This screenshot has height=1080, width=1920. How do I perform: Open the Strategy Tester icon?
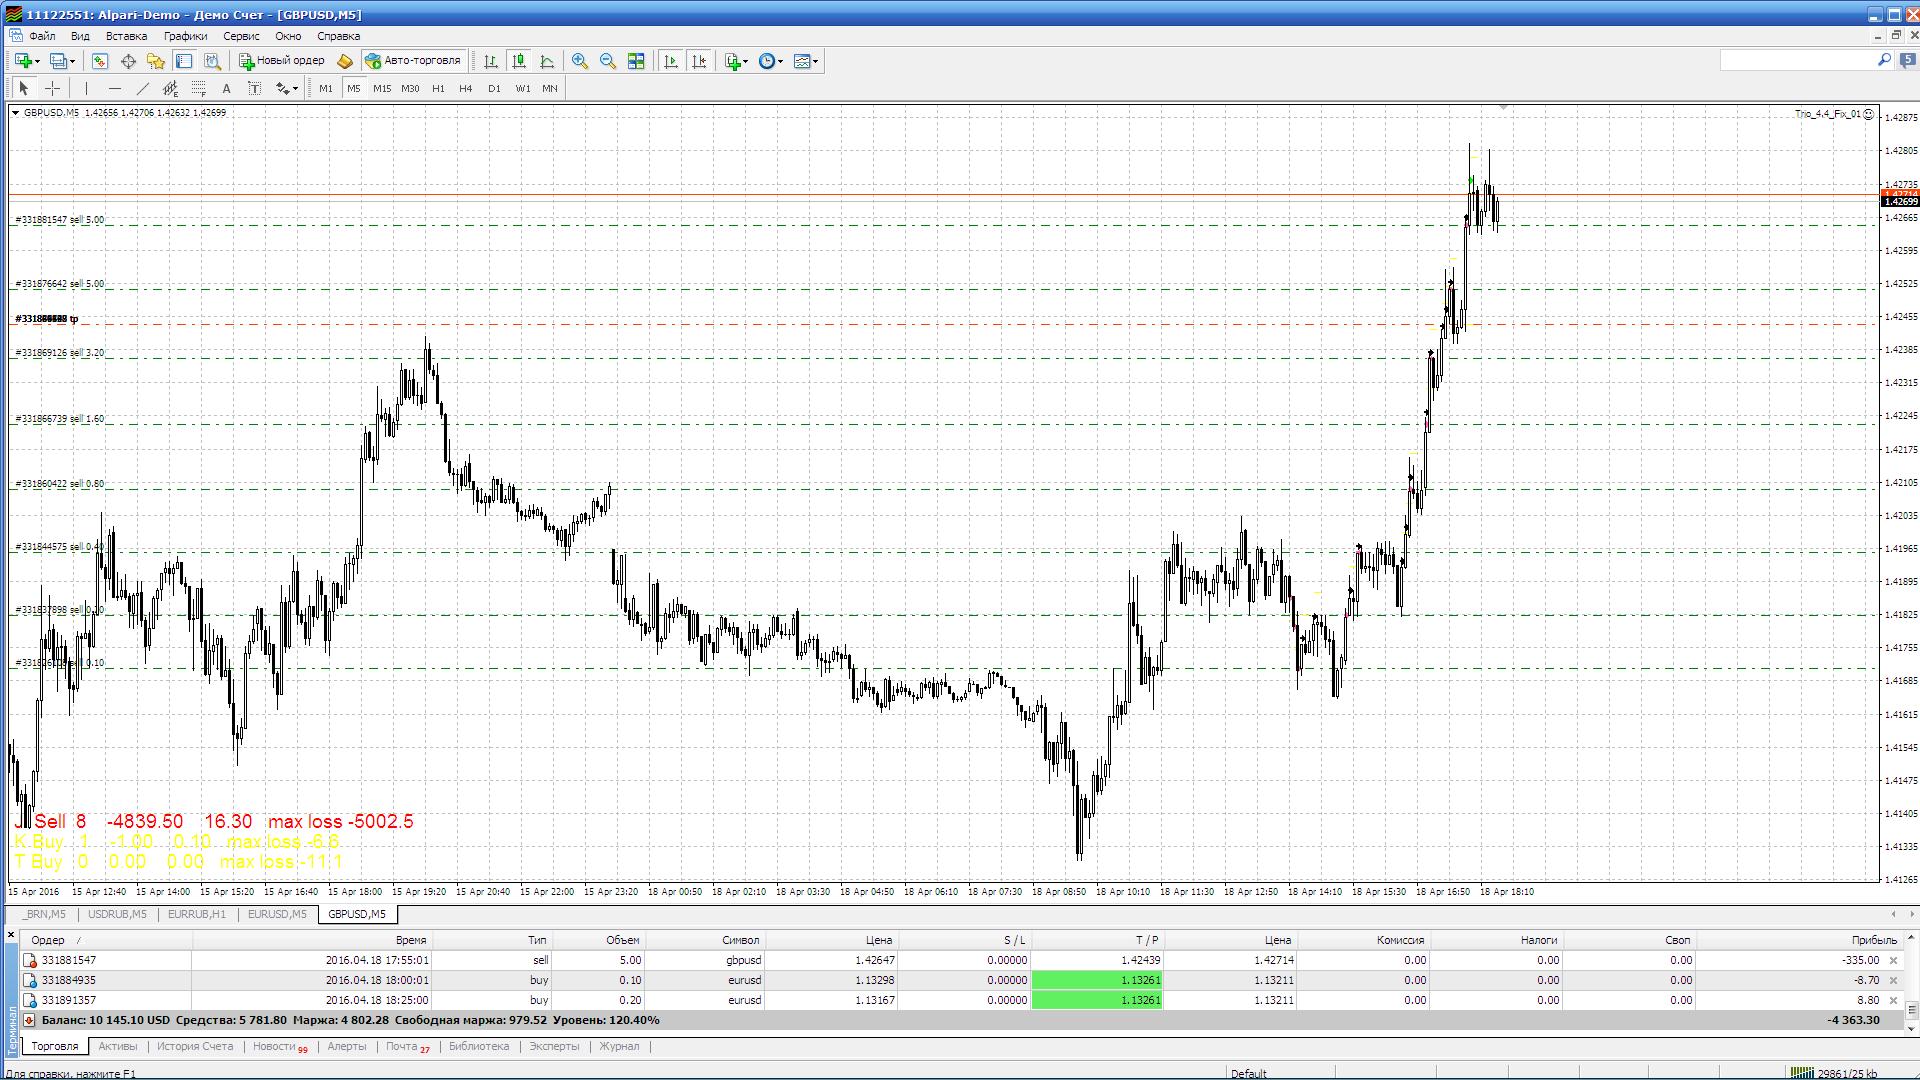(x=212, y=61)
